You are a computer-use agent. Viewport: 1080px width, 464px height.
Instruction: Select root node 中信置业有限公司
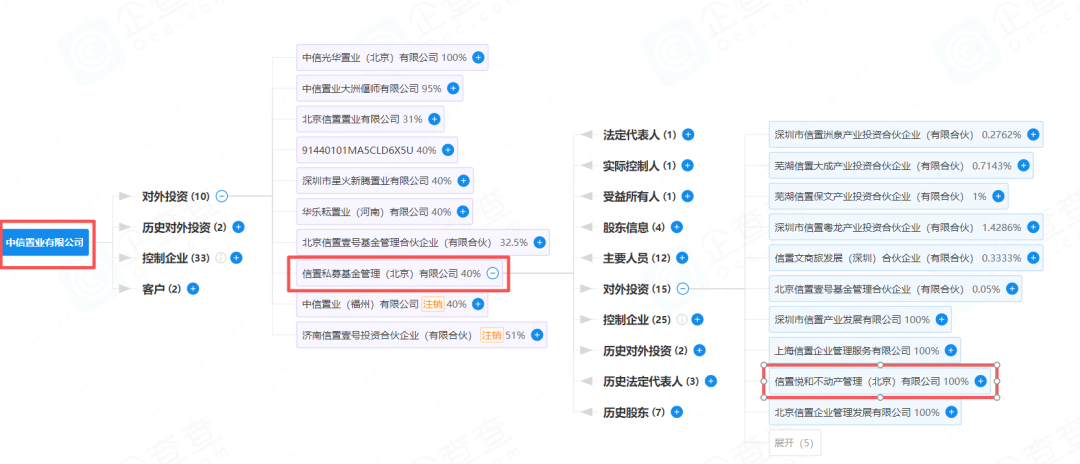tap(45, 242)
